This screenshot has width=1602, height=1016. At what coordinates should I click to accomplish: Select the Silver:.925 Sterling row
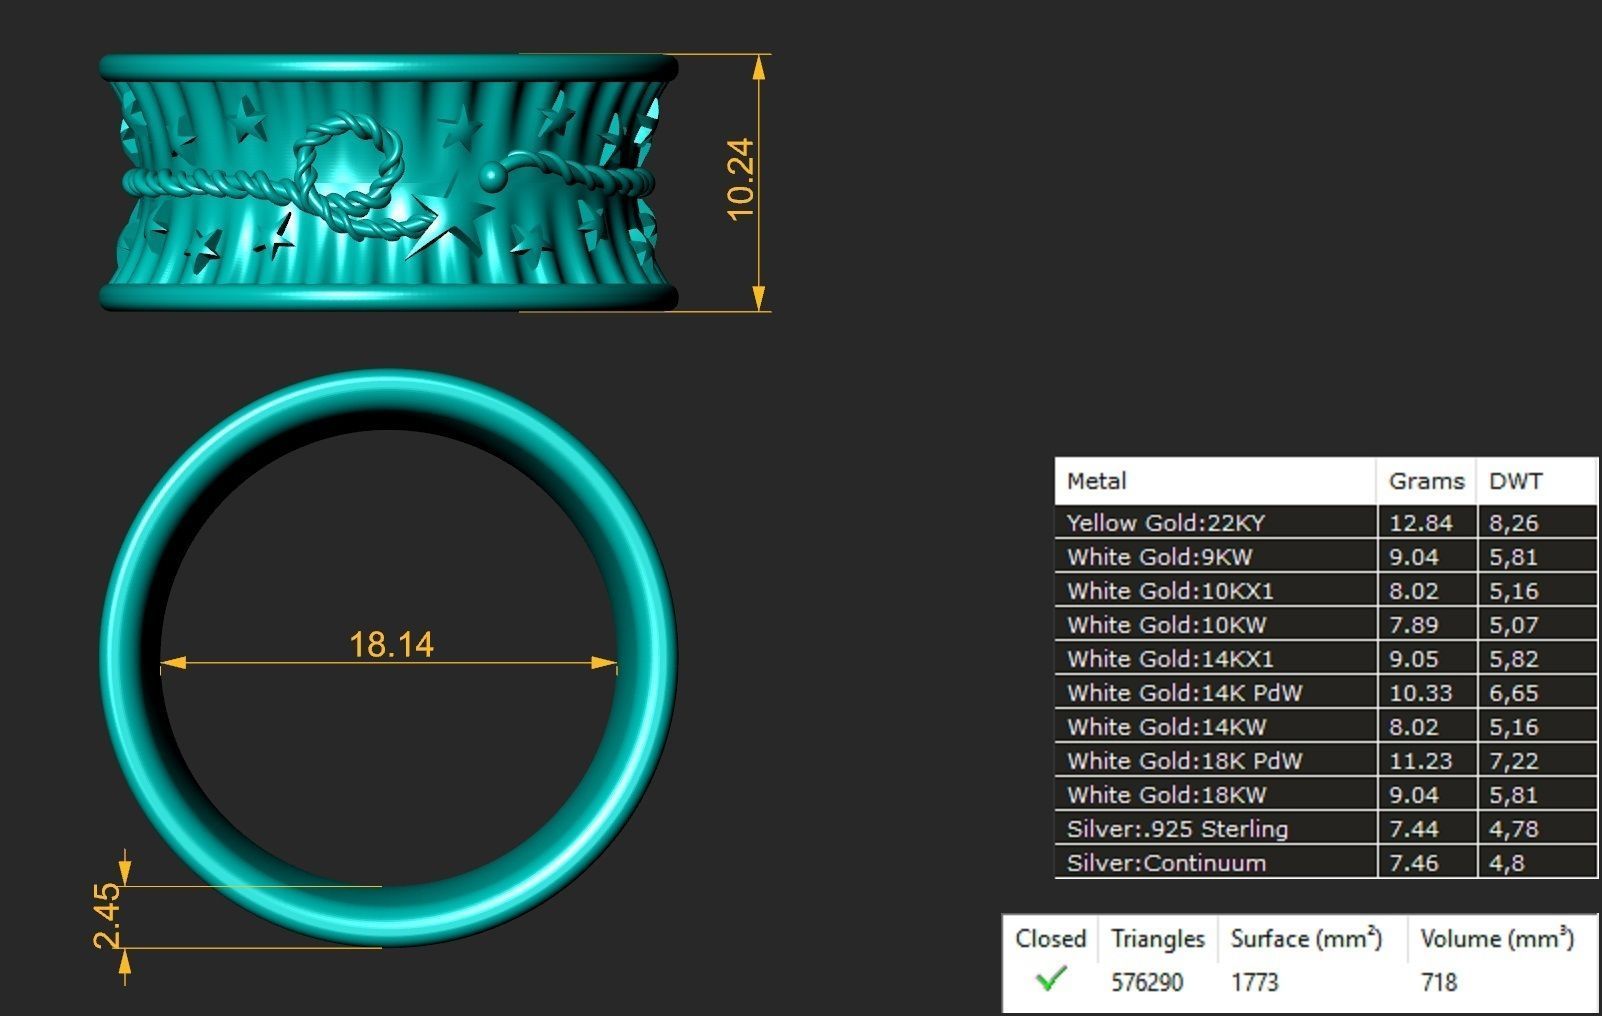[x=1177, y=829]
